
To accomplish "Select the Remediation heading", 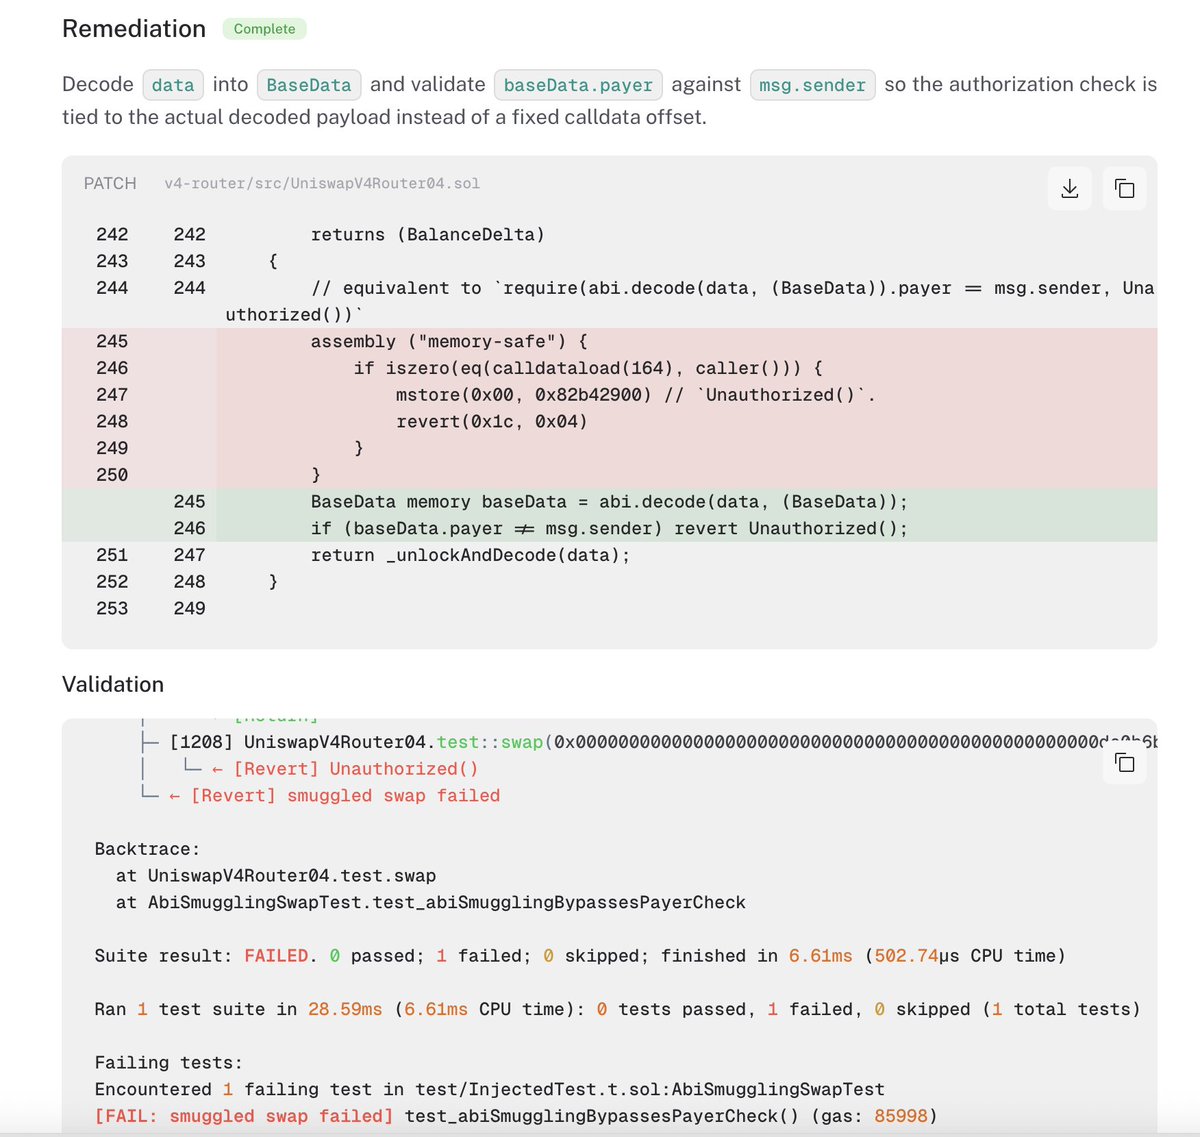I will click(134, 29).
